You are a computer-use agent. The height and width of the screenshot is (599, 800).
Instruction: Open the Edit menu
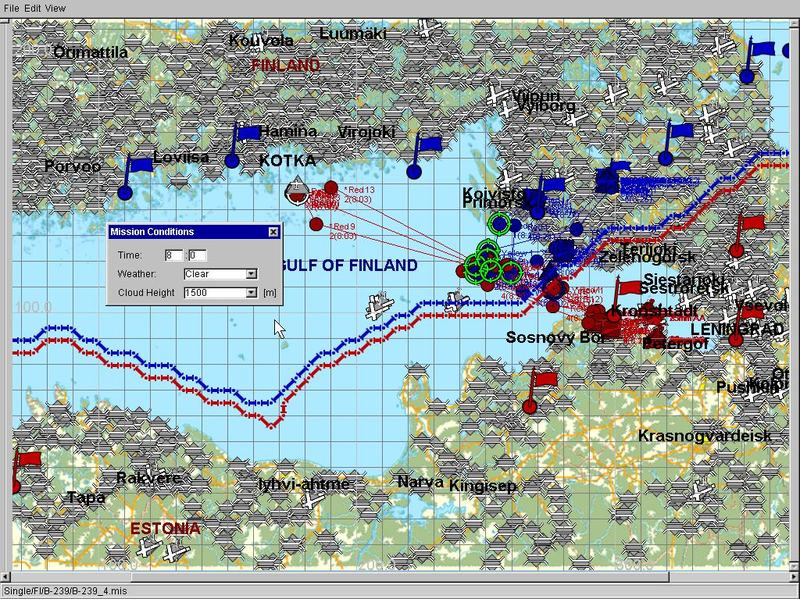tap(32, 8)
